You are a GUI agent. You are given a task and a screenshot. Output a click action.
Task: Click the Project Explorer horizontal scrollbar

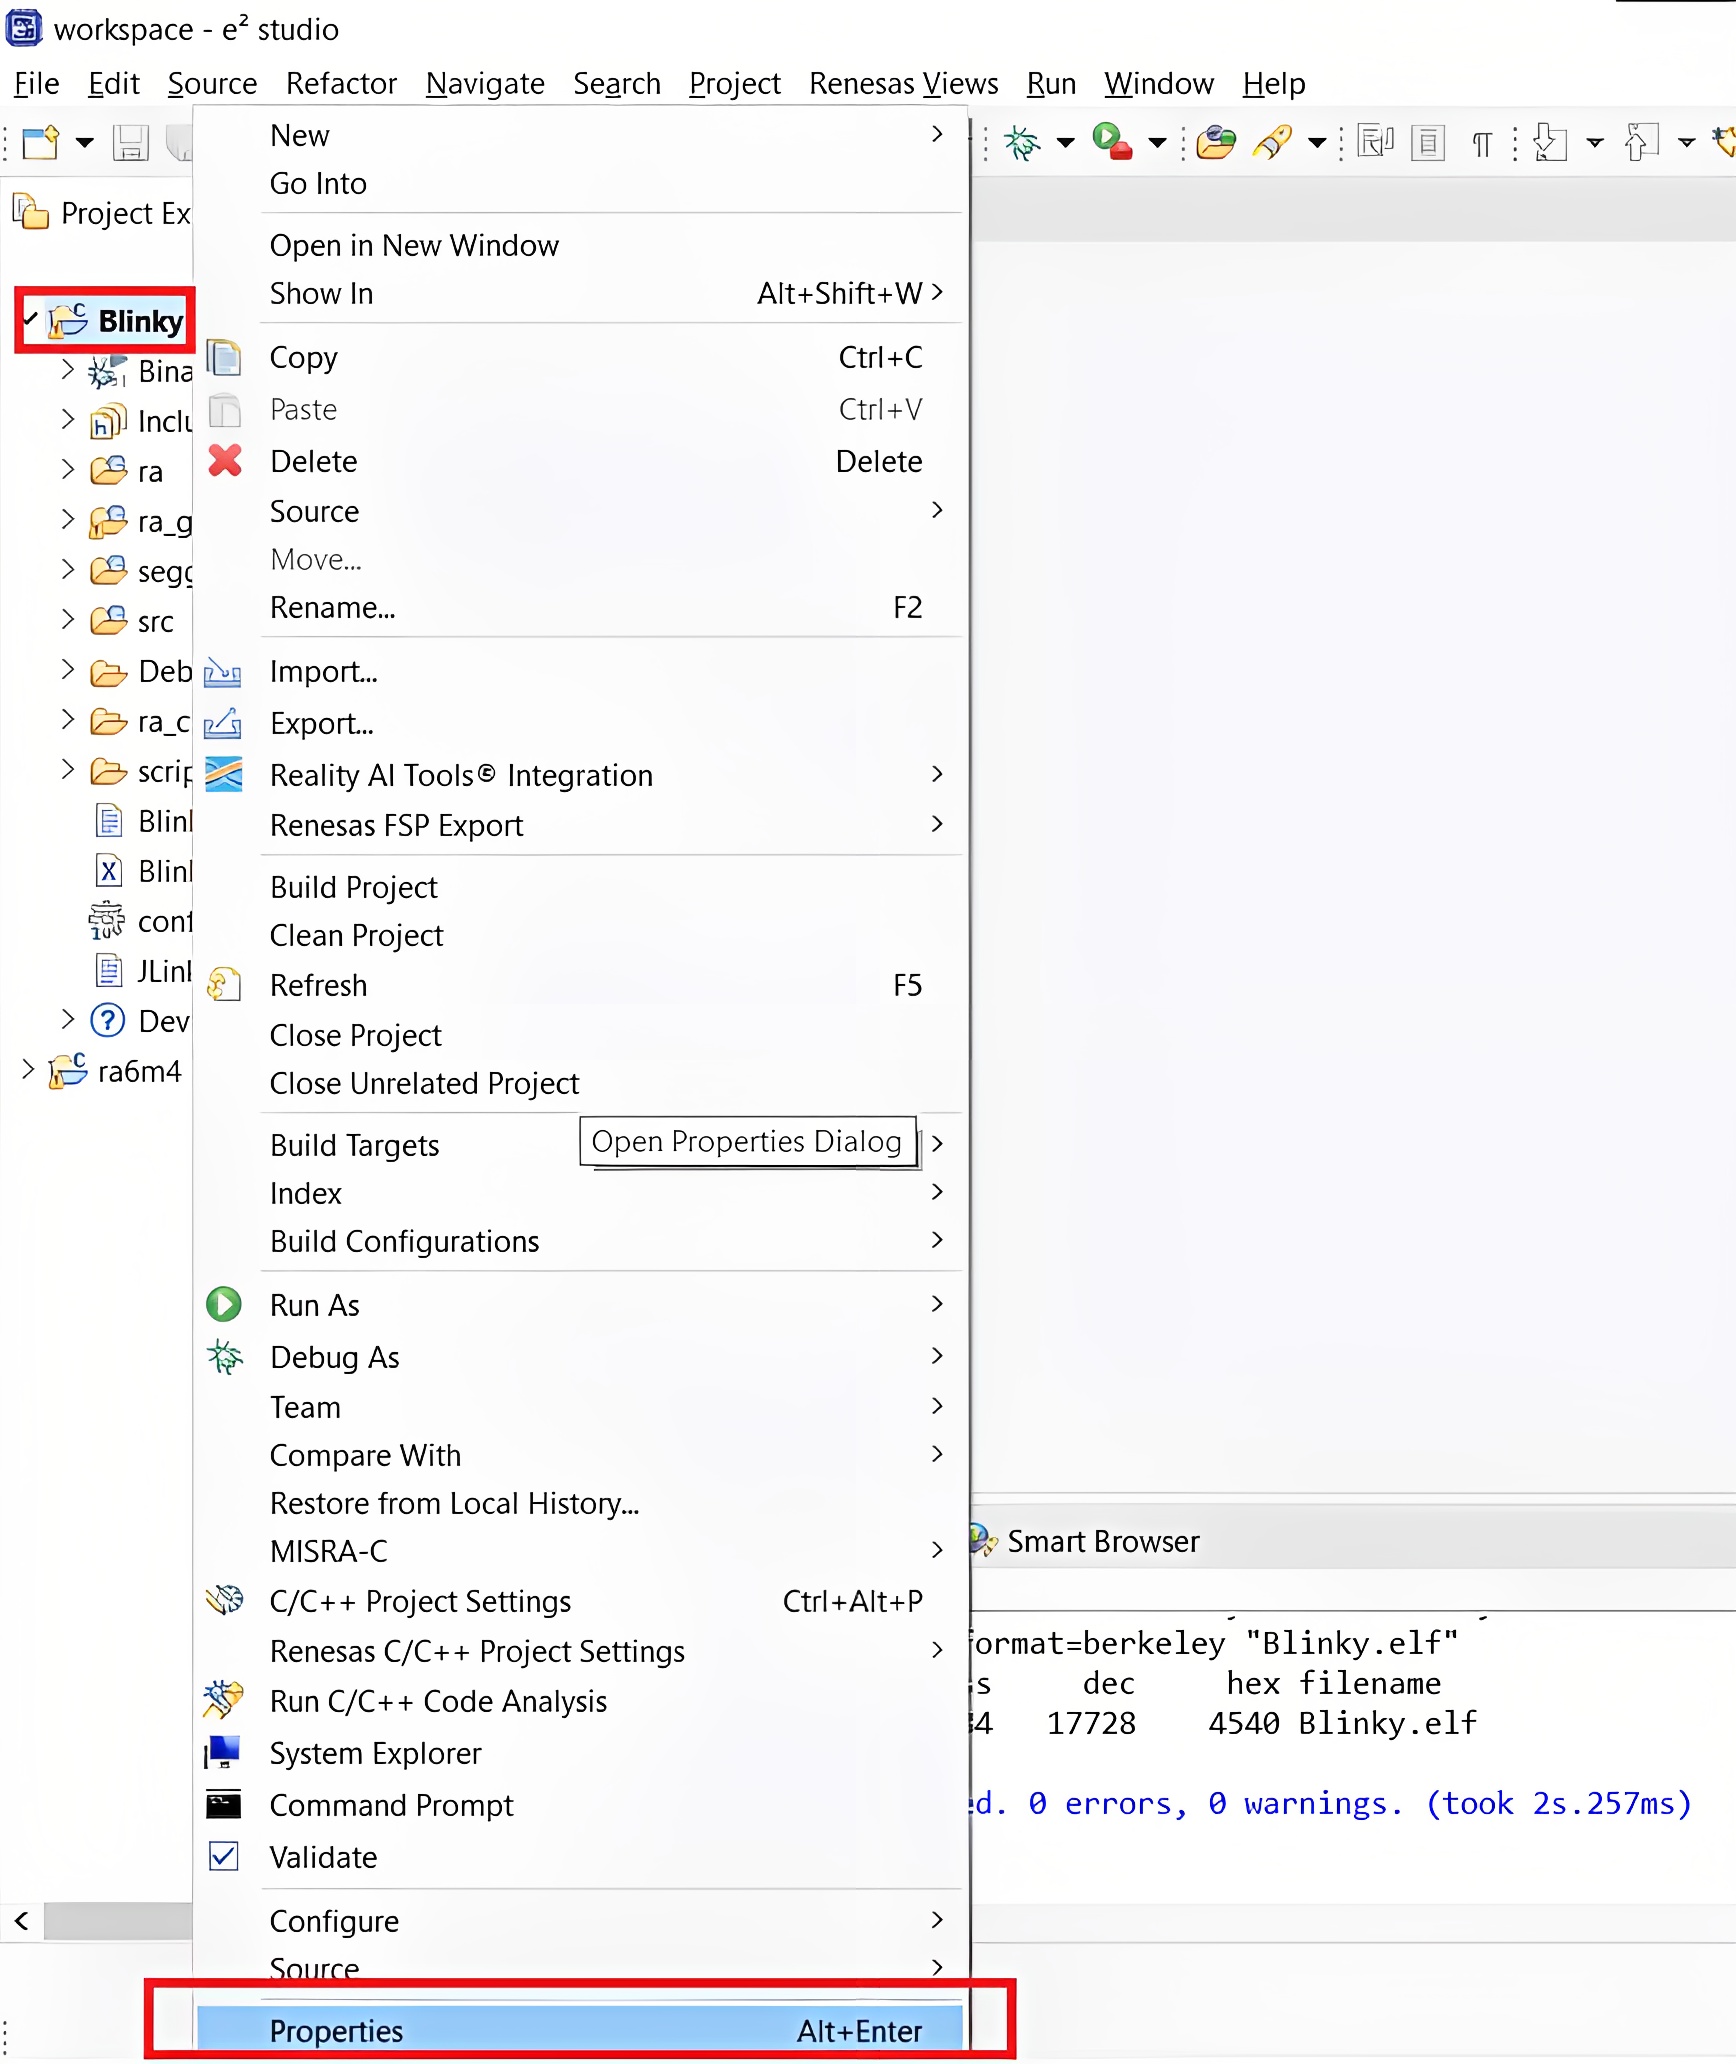(120, 1921)
